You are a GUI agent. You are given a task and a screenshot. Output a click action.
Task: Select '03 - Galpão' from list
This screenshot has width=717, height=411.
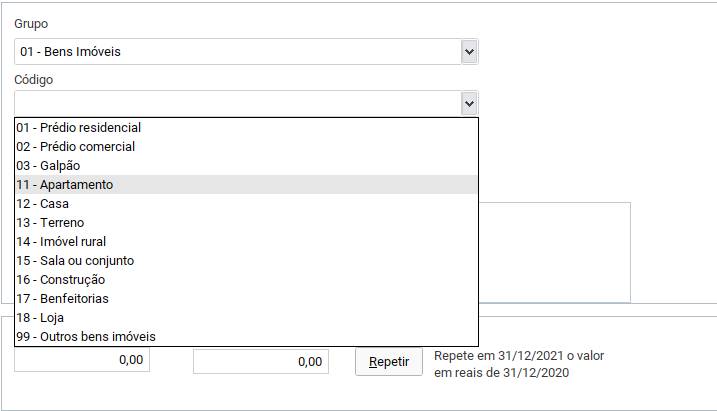click(x=48, y=166)
